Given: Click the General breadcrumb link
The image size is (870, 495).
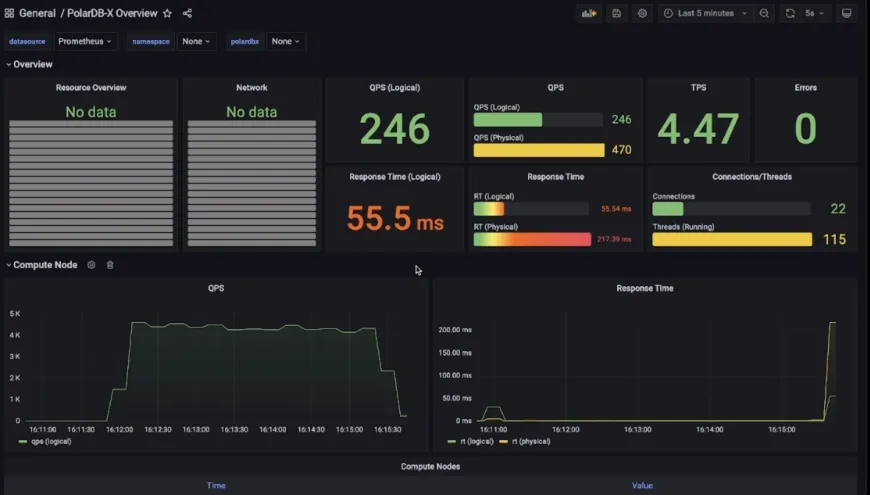Looking at the screenshot, I should (x=37, y=13).
